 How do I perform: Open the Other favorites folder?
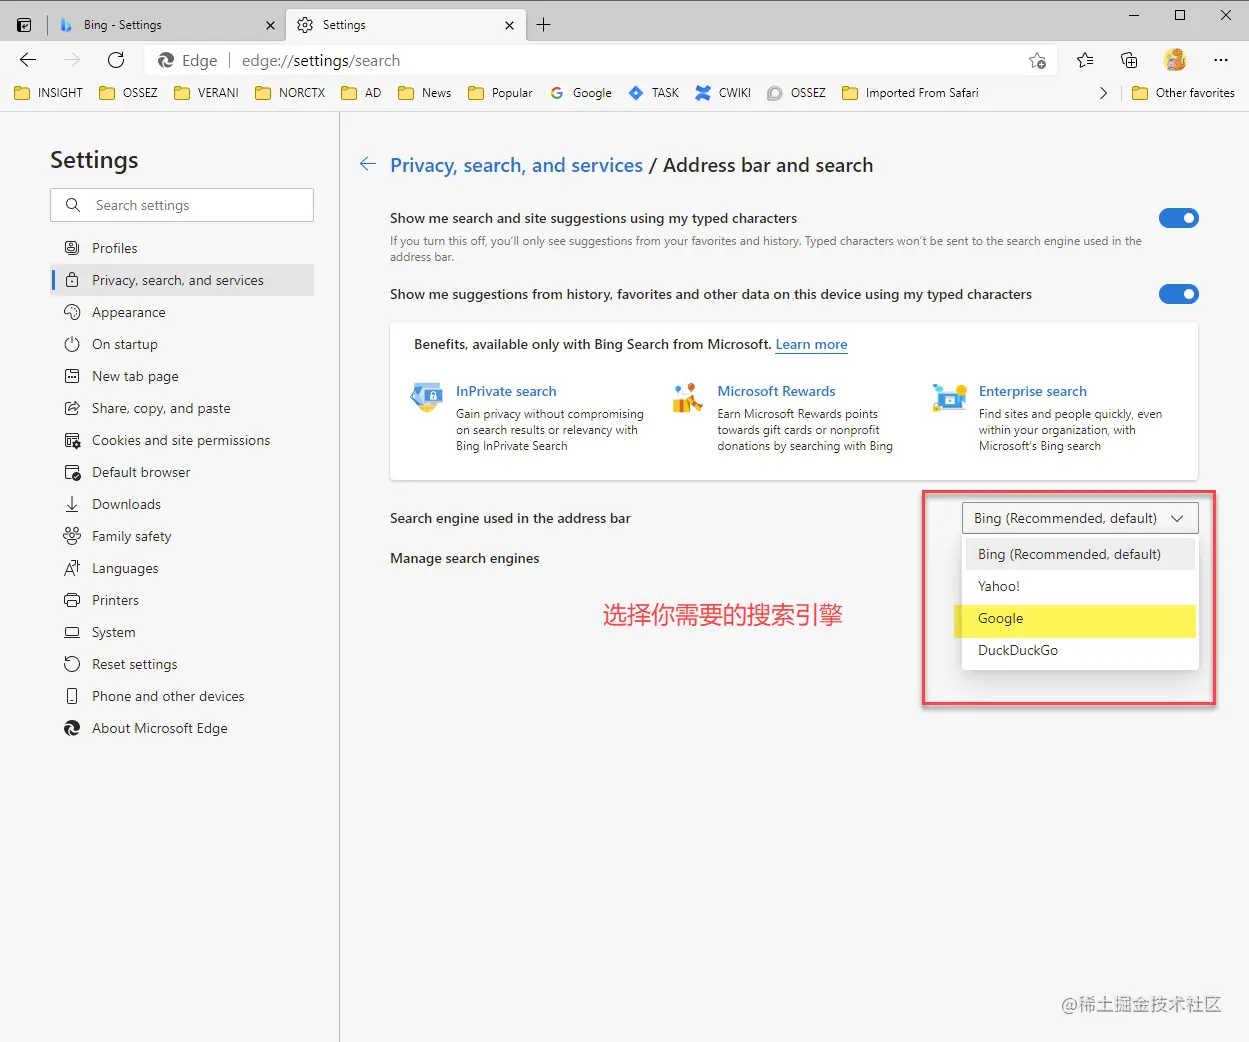point(1184,93)
